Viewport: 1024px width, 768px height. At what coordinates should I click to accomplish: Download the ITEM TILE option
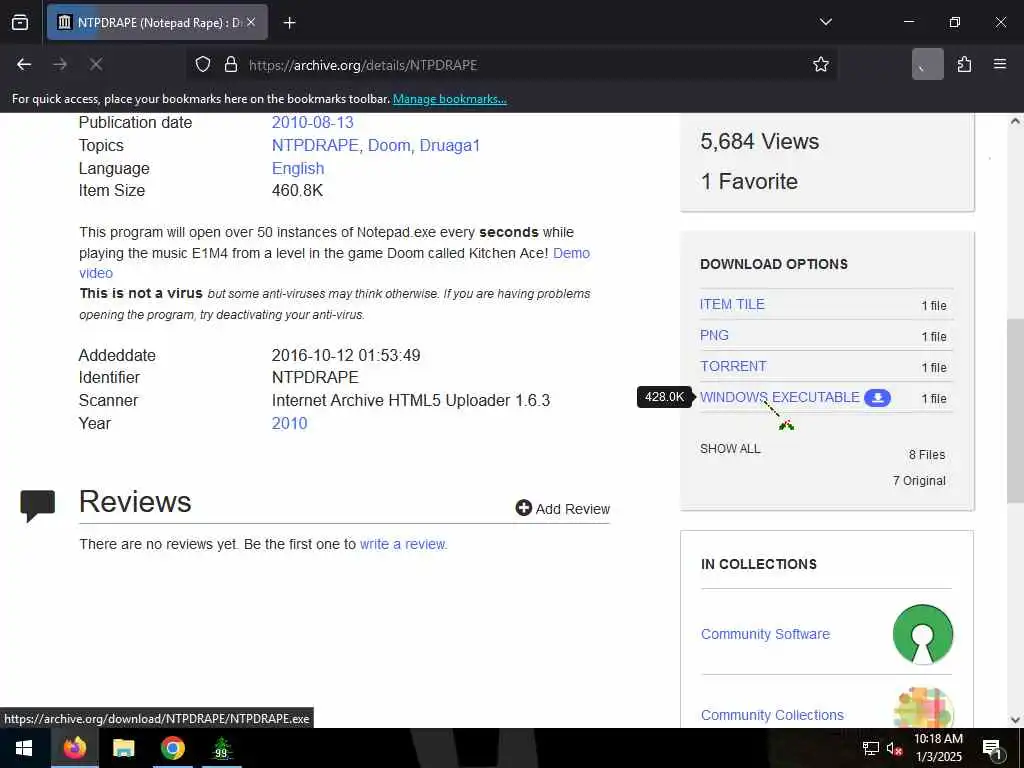pyautogui.click(x=732, y=304)
